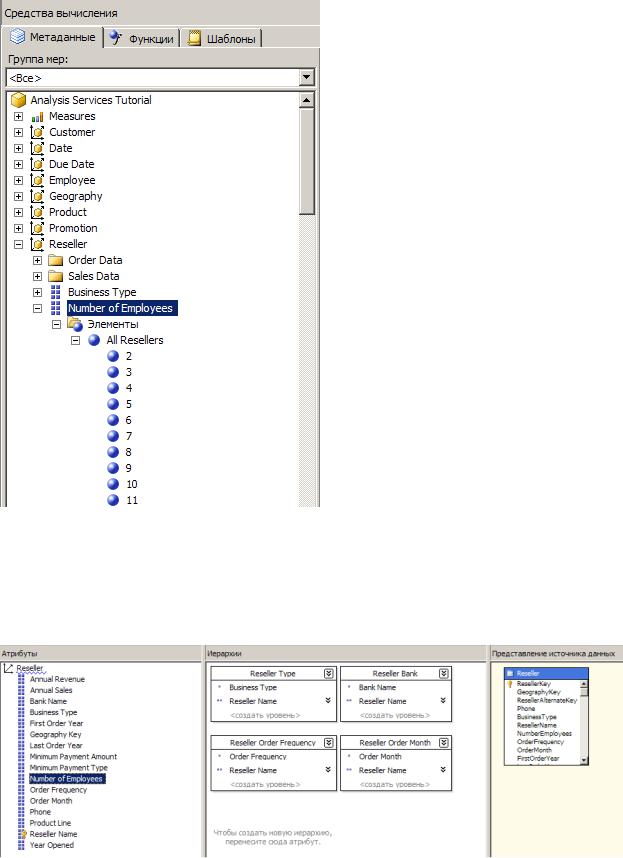Image resolution: width=623 pixels, height=858 pixels.
Task: Collapse the Reseller dimension
Action: click(x=19, y=244)
